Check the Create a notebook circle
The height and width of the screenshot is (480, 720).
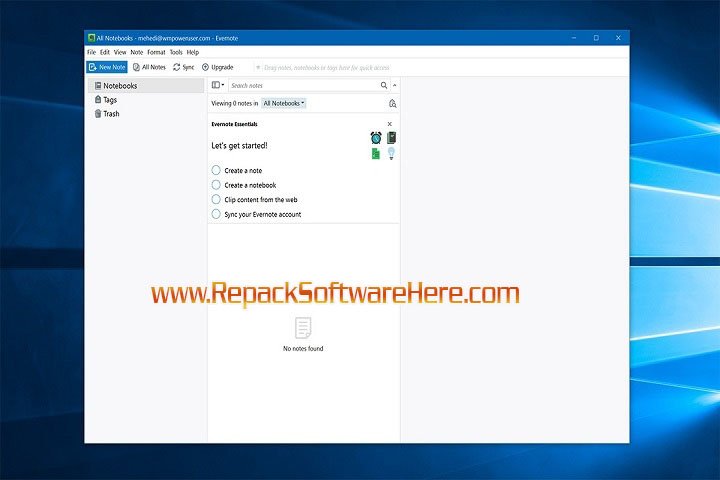point(216,185)
